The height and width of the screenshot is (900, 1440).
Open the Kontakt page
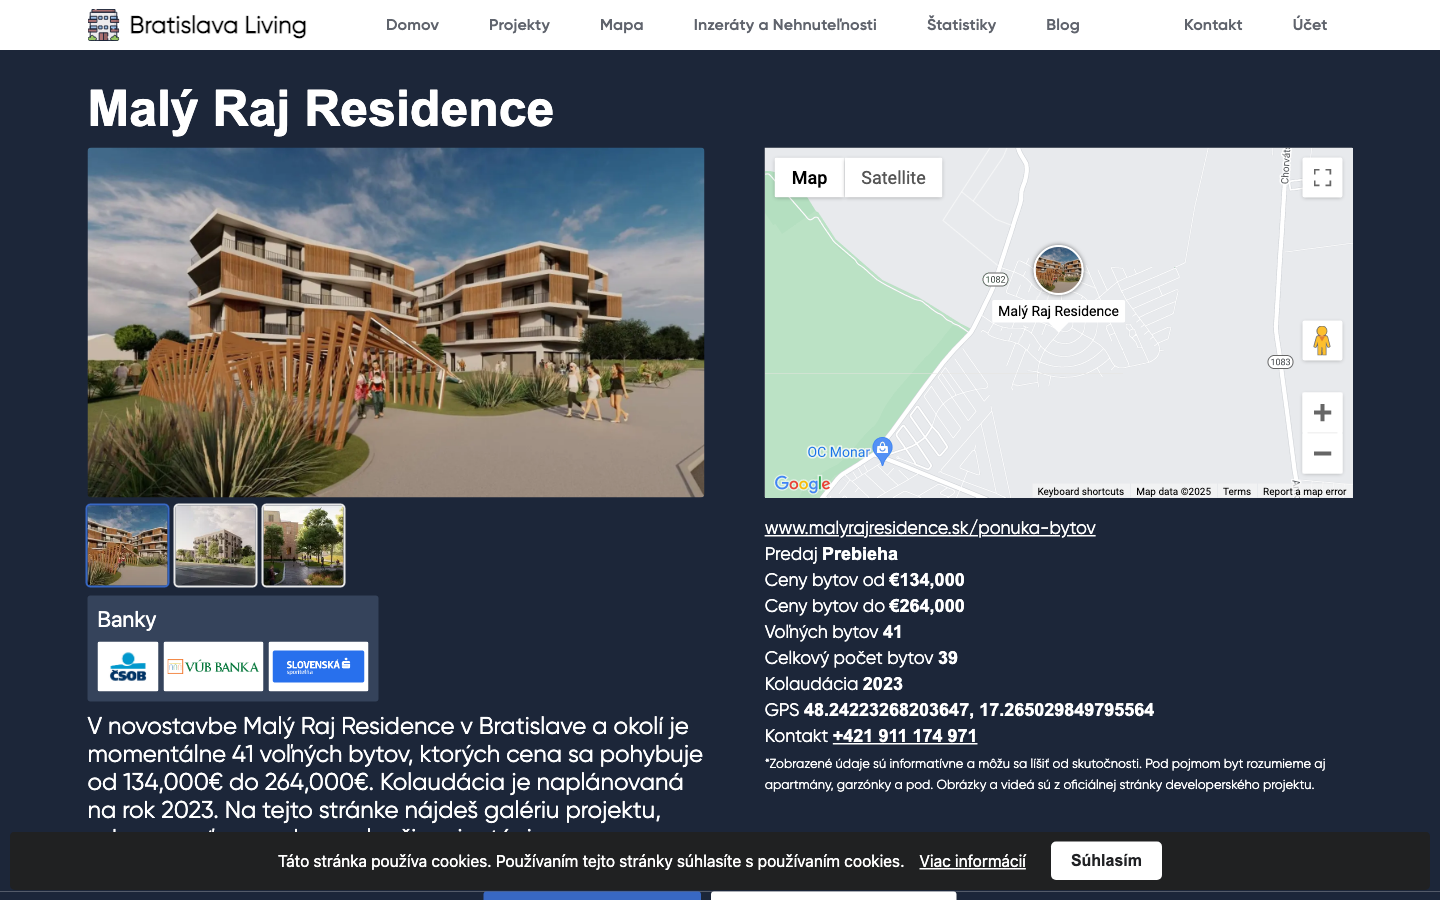click(x=1213, y=25)
